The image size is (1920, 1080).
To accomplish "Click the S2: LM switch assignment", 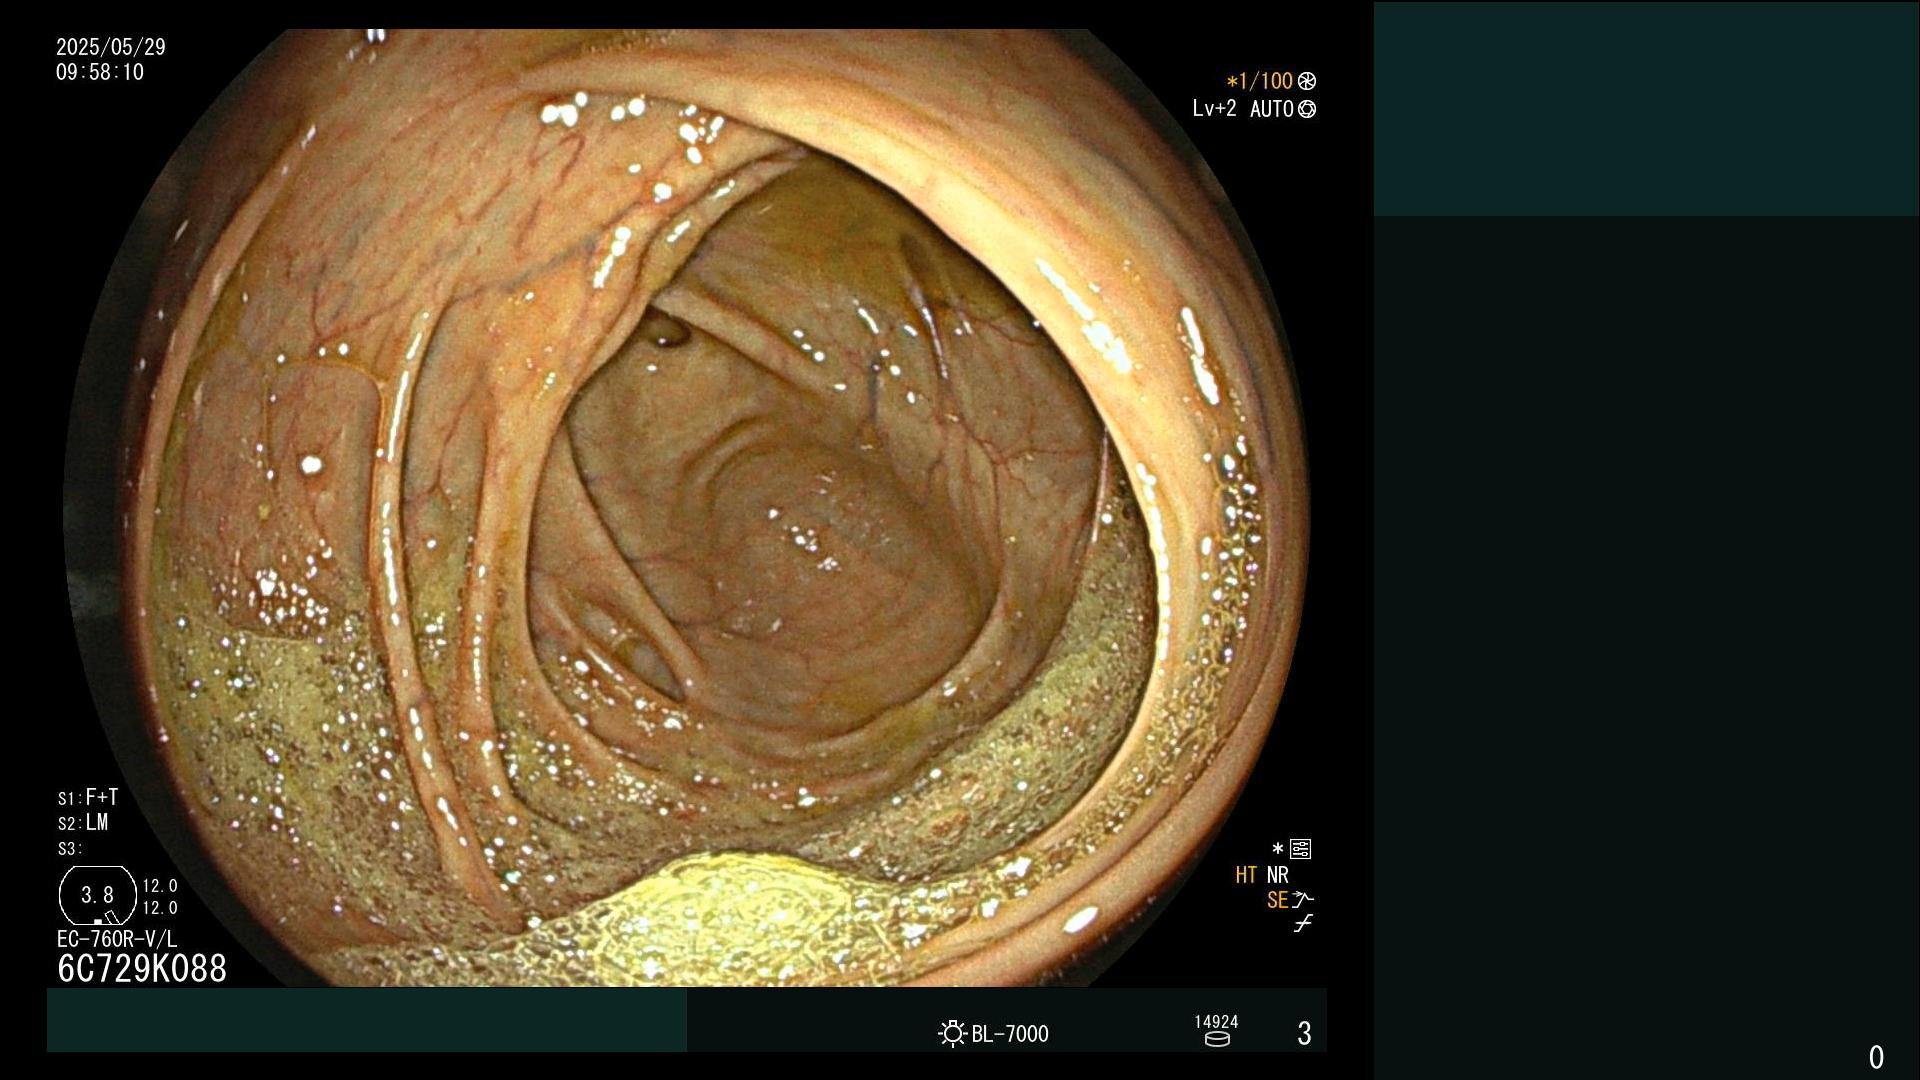I will tap(83, 822).
